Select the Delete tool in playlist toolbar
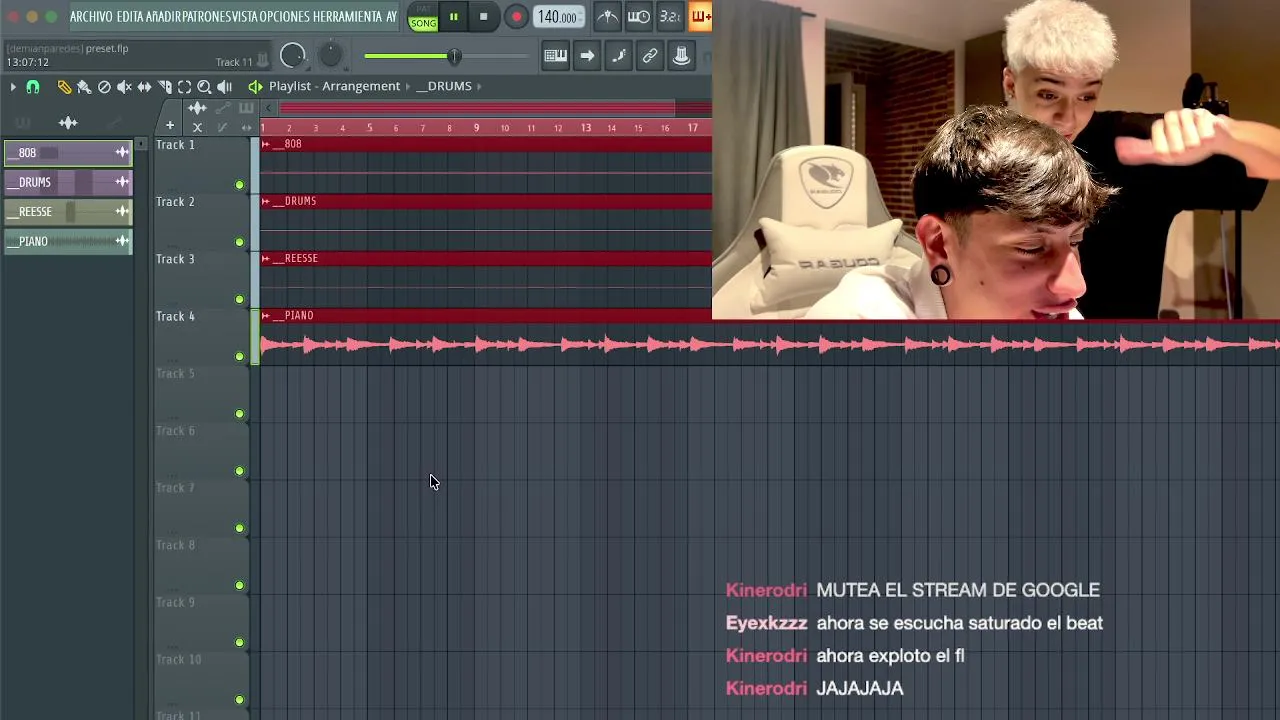The image size is (1280, 720). [x=104, y=87]
